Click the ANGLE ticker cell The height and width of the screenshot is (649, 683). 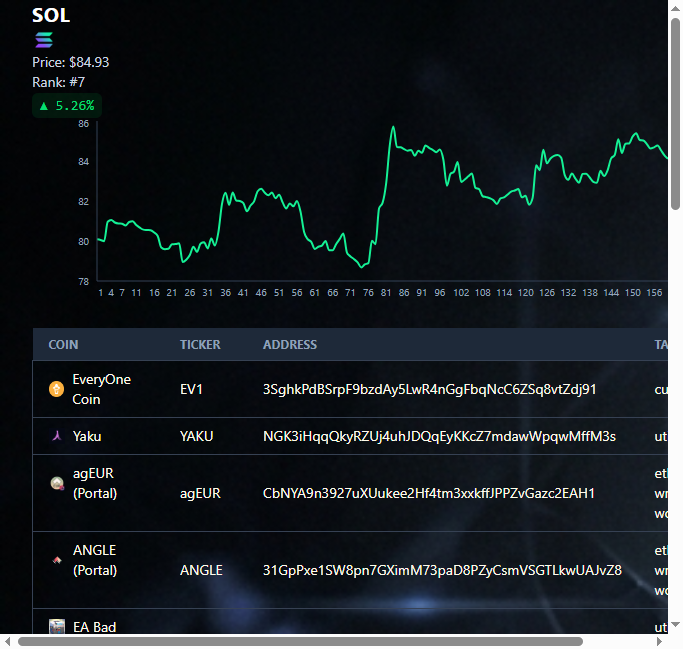point(201,571)
